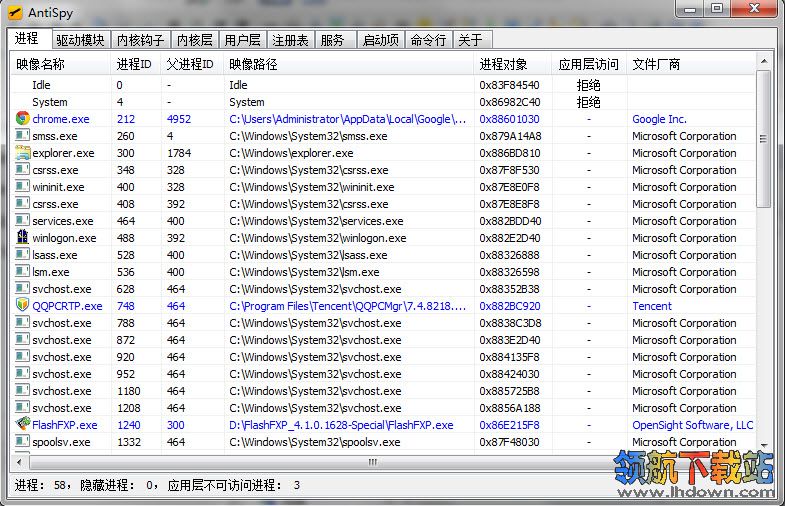Image resolution: width=785 pixels, height=506 pixels.
Task: Click the FlashFXP.exe process icon
Action: click(23, 424)
